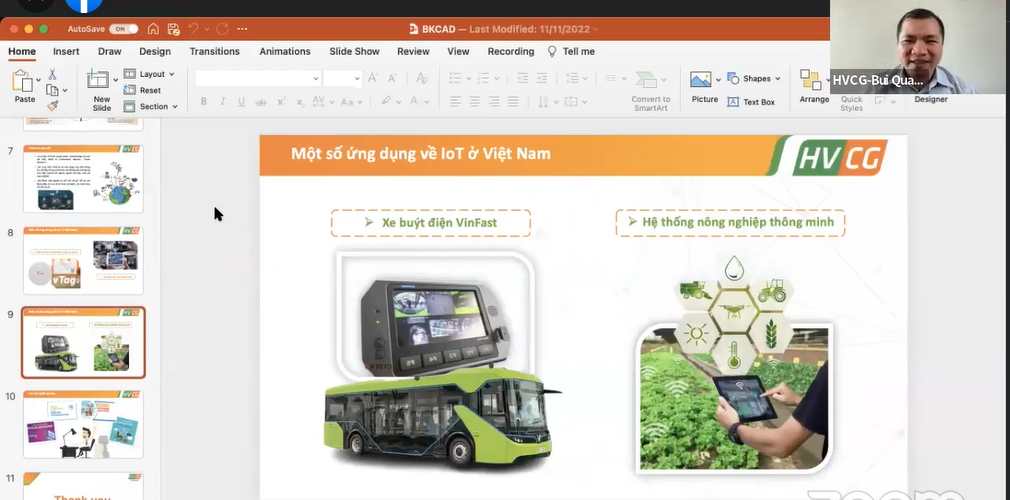Open the line spacing dropdown
This screenshot has height=500, width=1010.
click(x=585, y=79)
